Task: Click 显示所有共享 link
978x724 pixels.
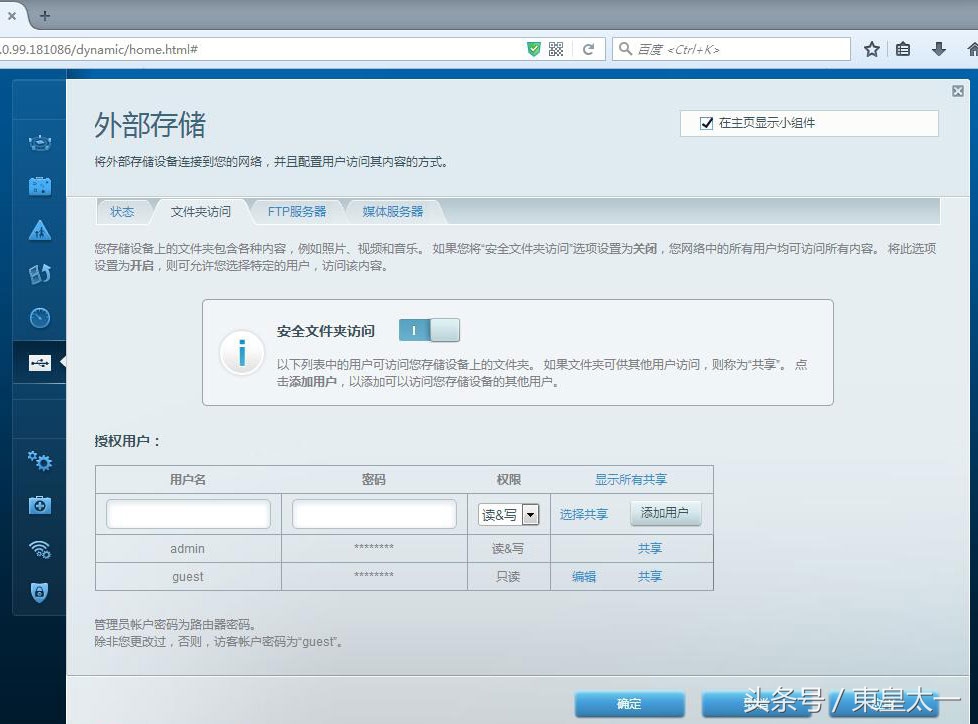Action: (630, 479)
